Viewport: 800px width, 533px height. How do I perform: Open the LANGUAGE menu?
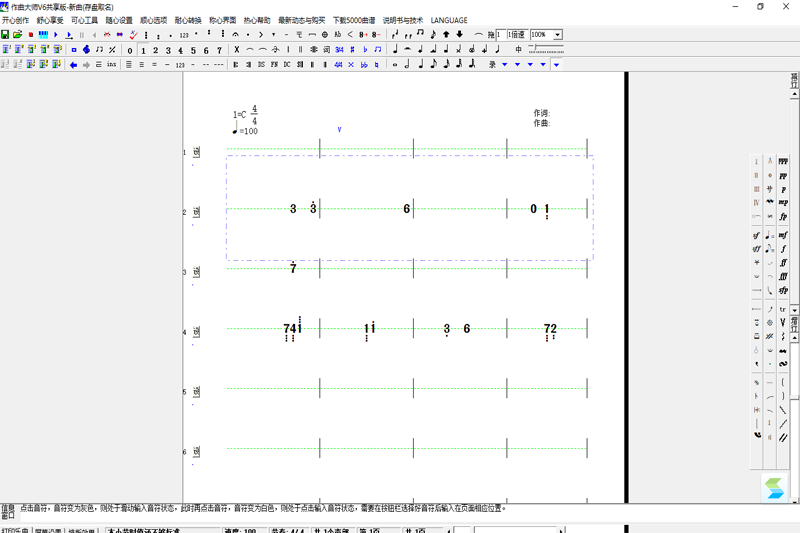point(449,20)
